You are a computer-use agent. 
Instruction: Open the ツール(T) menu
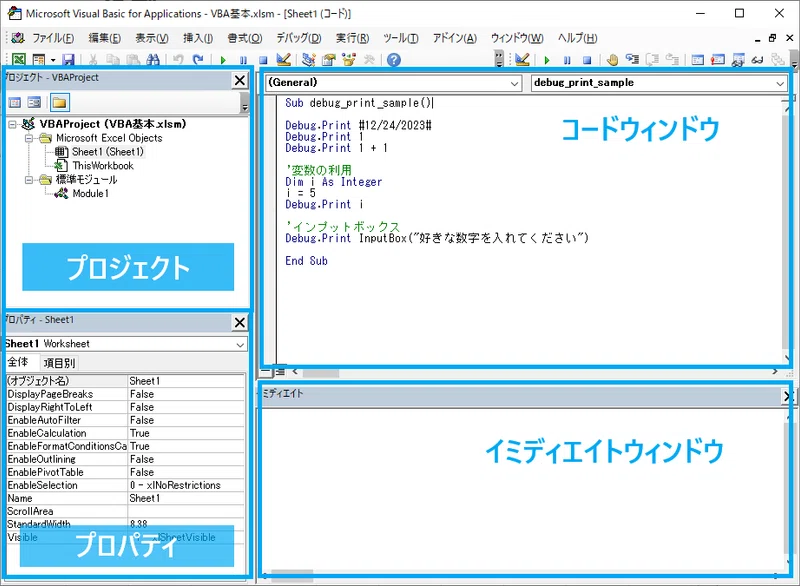point(401,38)
